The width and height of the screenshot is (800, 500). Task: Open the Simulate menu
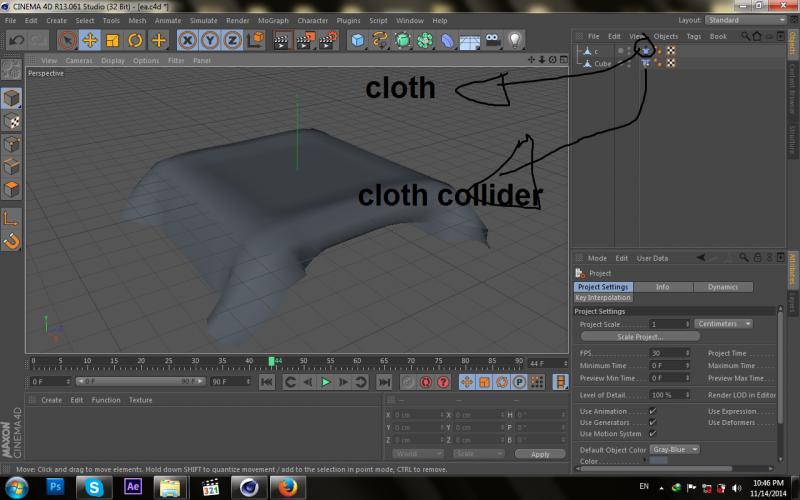tap(204, 20)
